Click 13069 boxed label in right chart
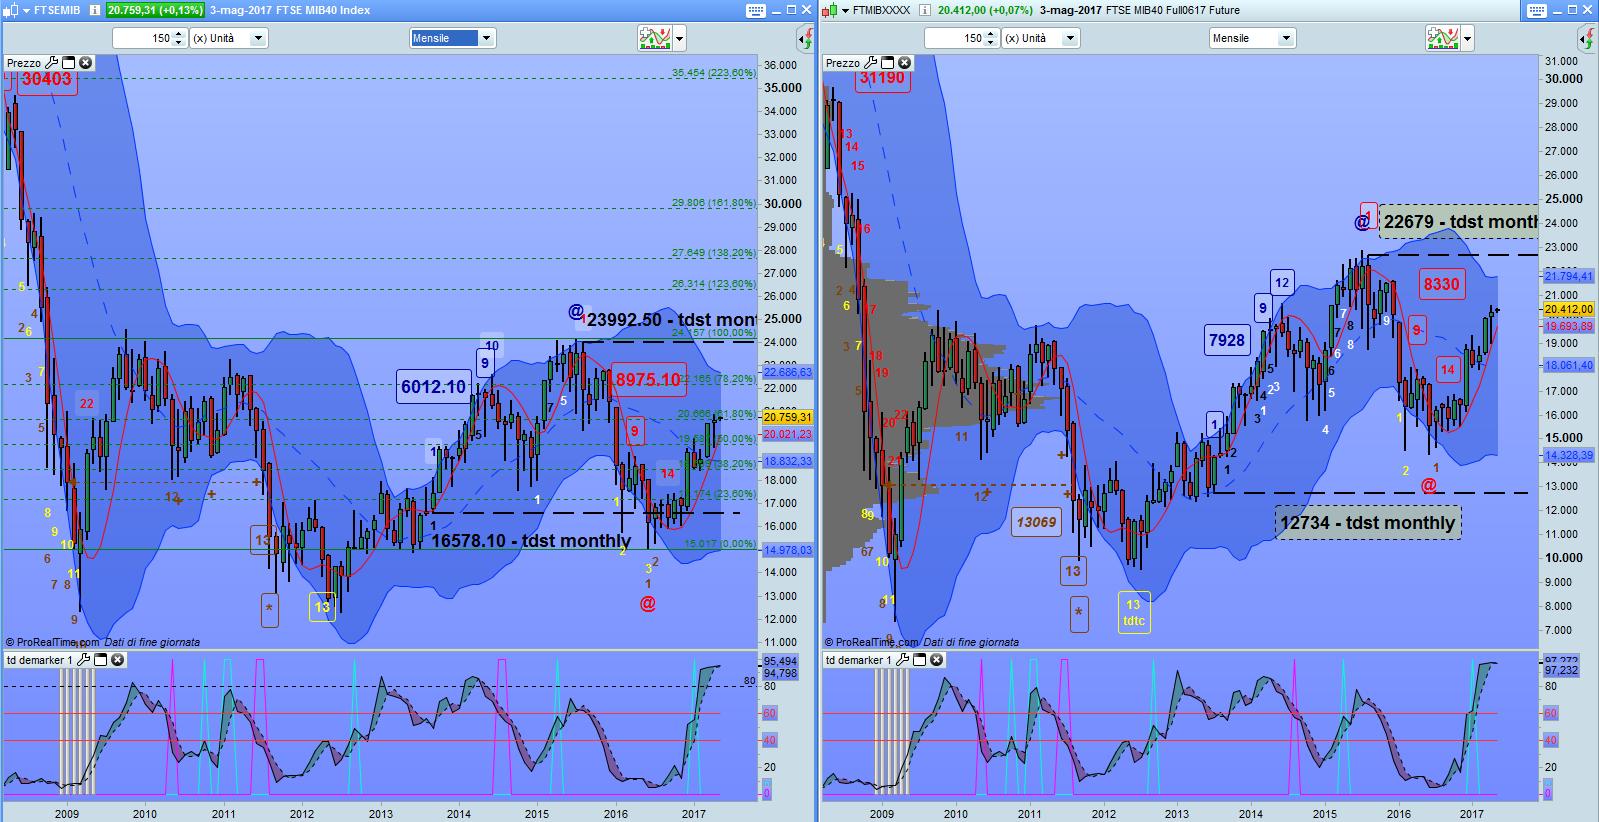 [x=1035, y=522]
